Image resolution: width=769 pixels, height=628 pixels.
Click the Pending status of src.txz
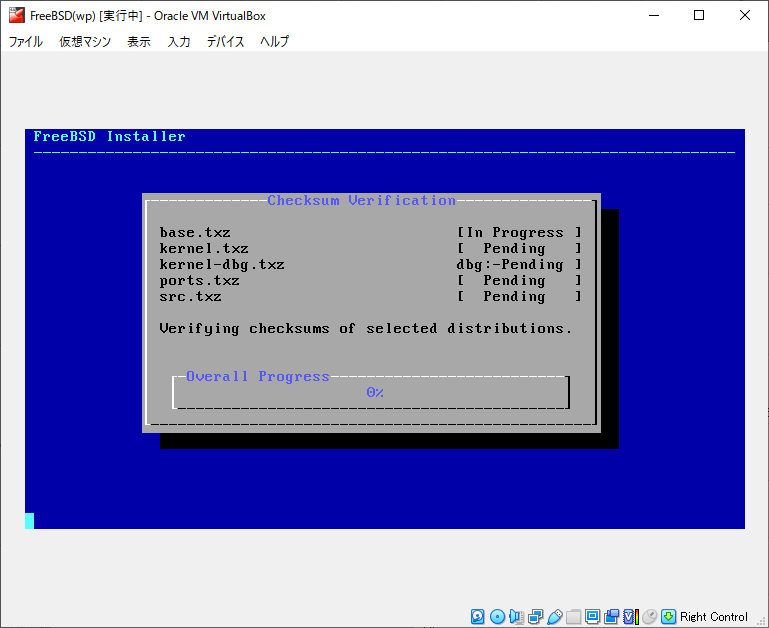point(519,296)
